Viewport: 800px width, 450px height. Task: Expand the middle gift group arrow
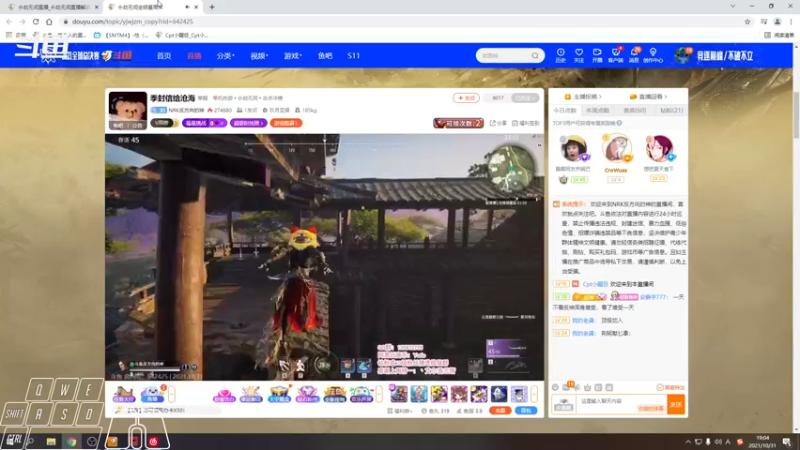(x=379, y=394)
